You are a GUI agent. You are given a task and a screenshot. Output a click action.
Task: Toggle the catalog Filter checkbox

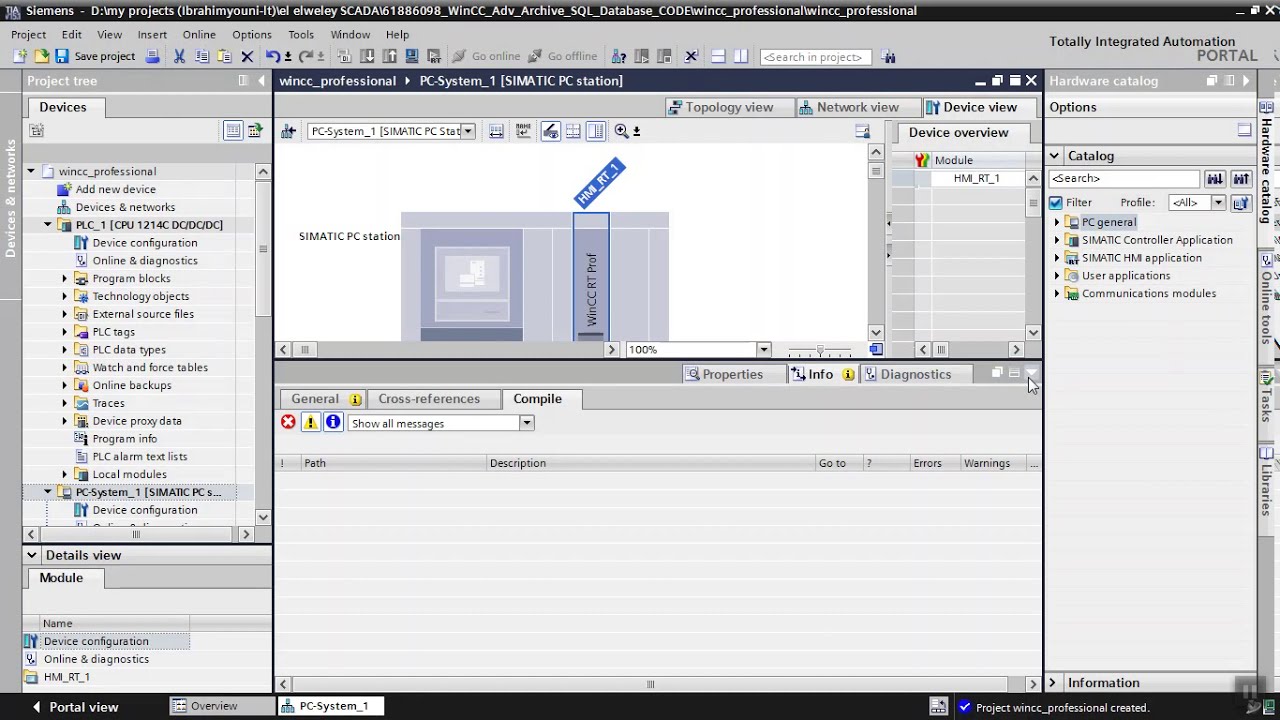point(1056,203)
